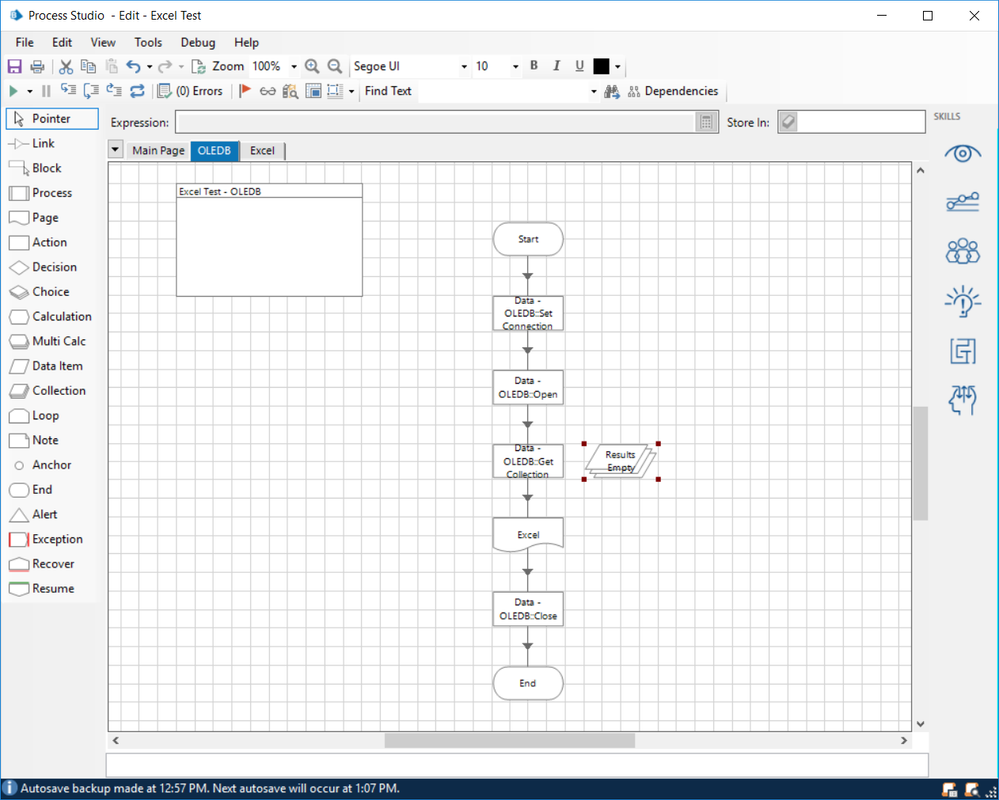Click the black font color swatch

pyautogui.click(x=601, y=67)
